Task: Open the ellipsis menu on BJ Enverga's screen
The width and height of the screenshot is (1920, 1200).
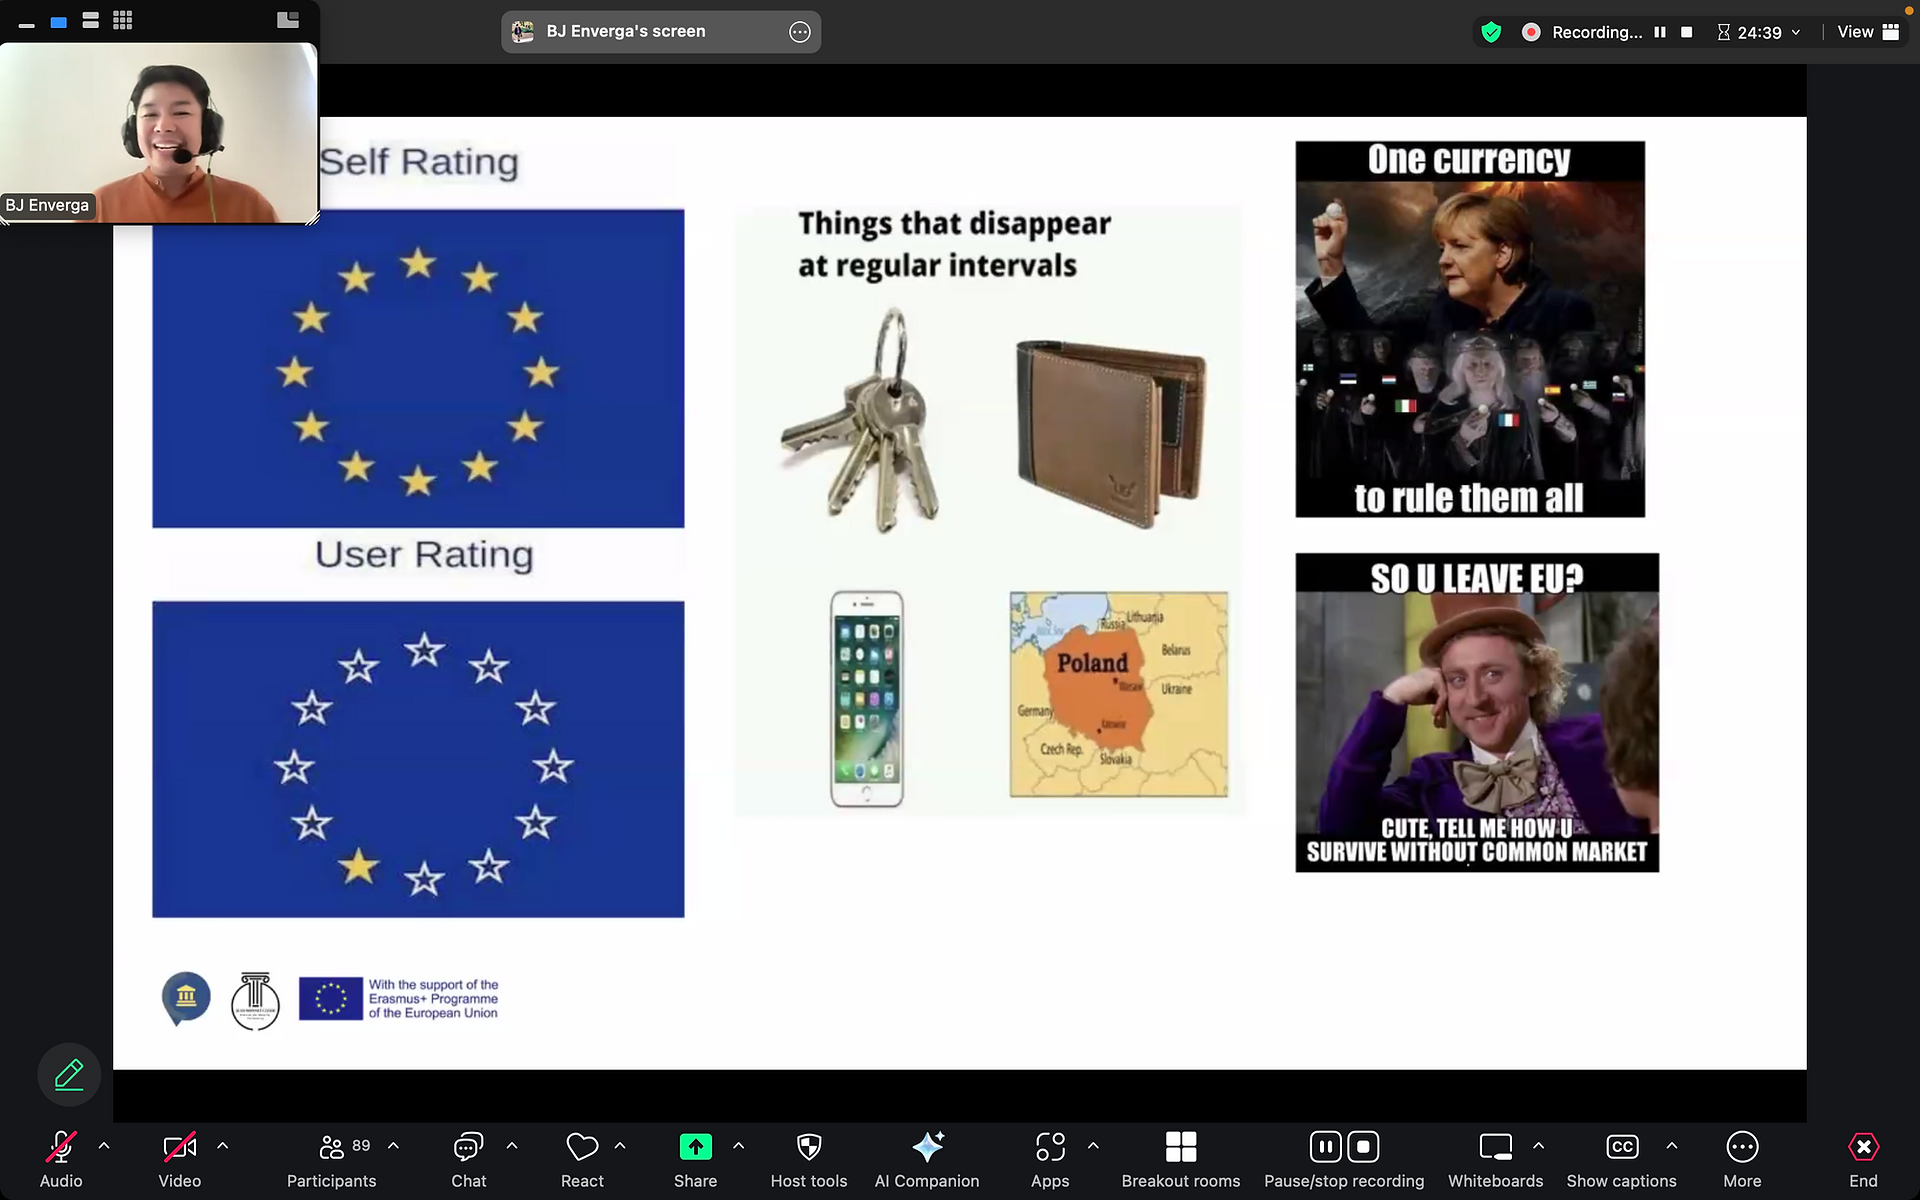Action: tap(800, 32)
